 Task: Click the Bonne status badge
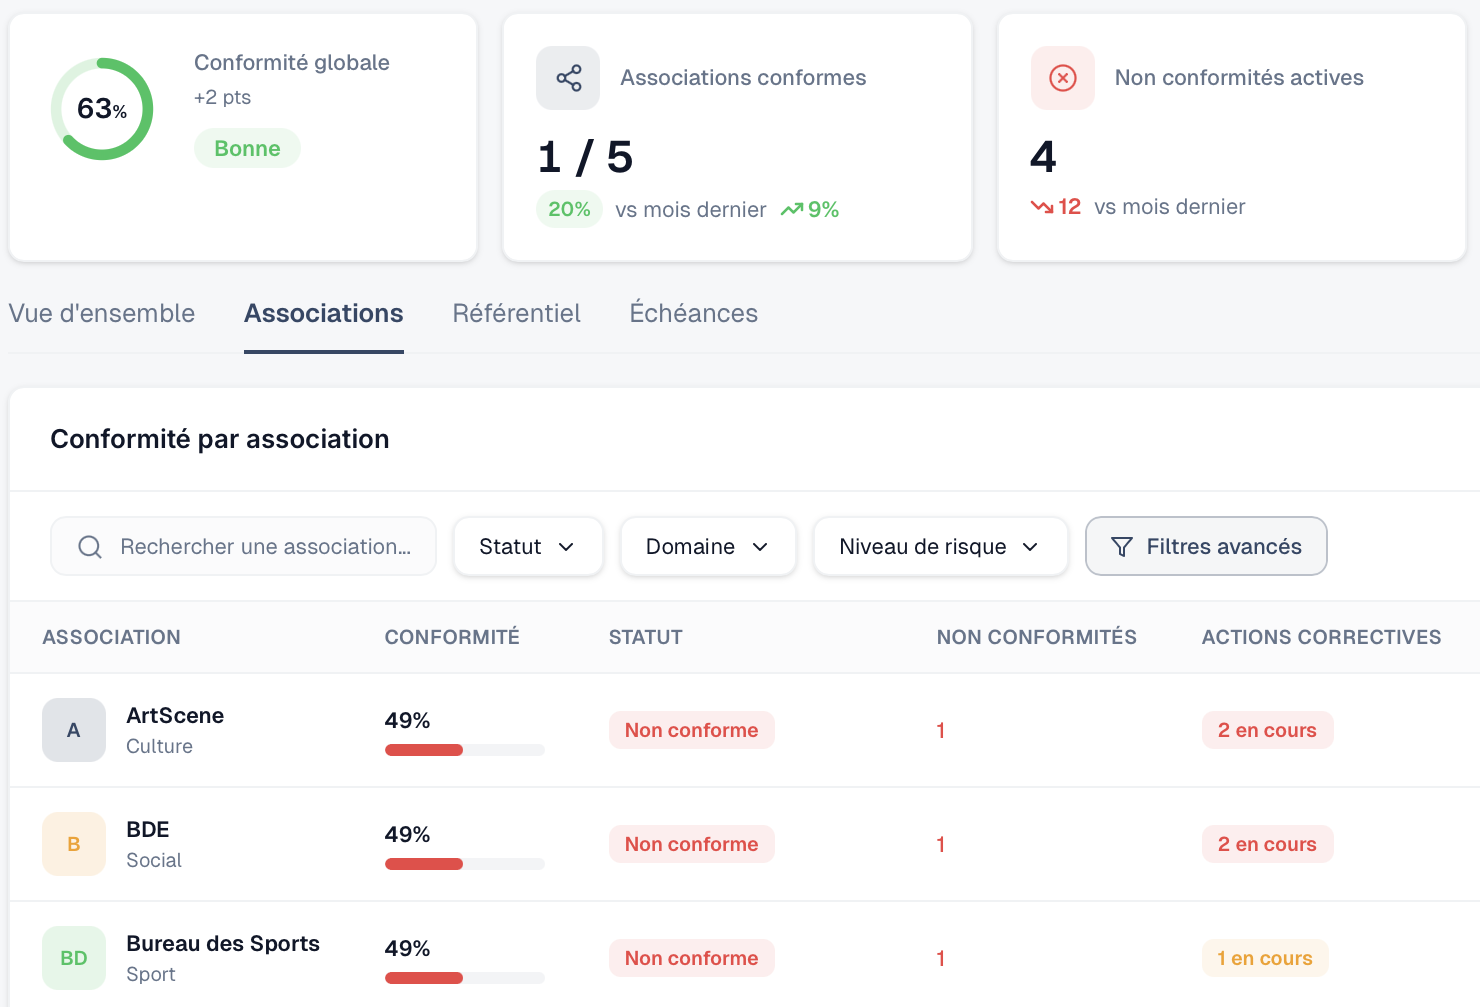point(247,148)
